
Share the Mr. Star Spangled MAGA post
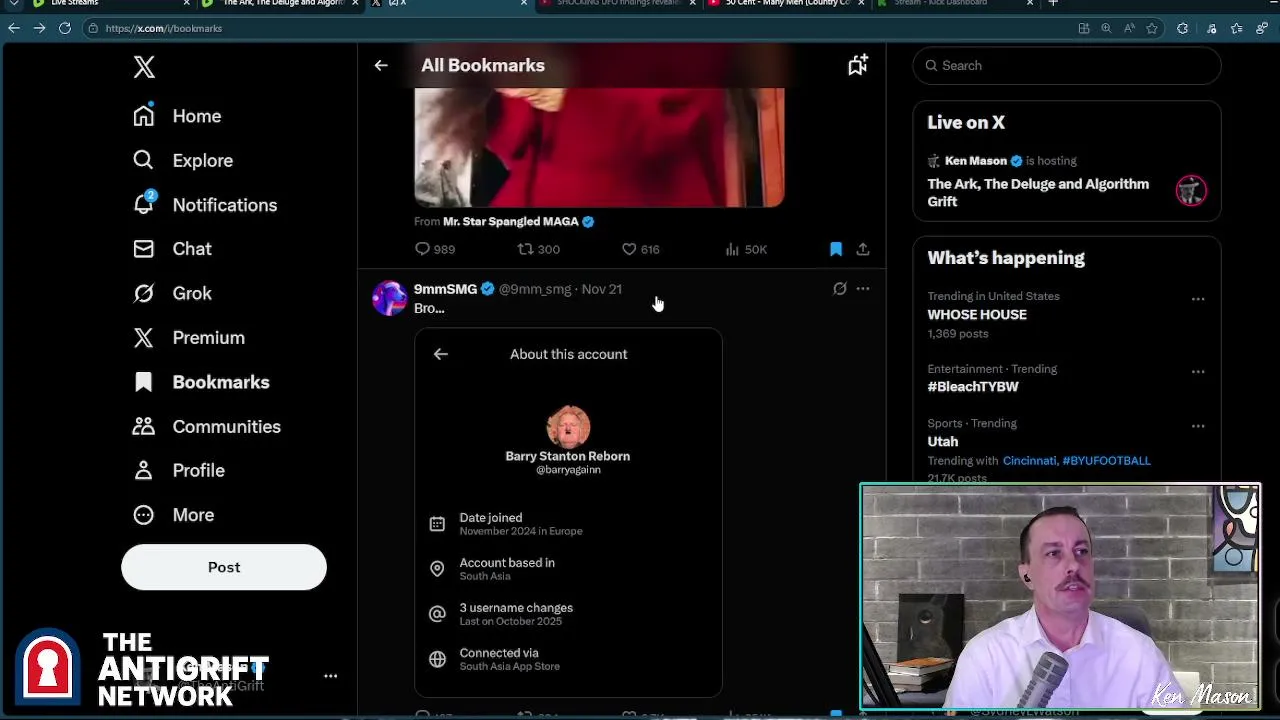point(863,249)
